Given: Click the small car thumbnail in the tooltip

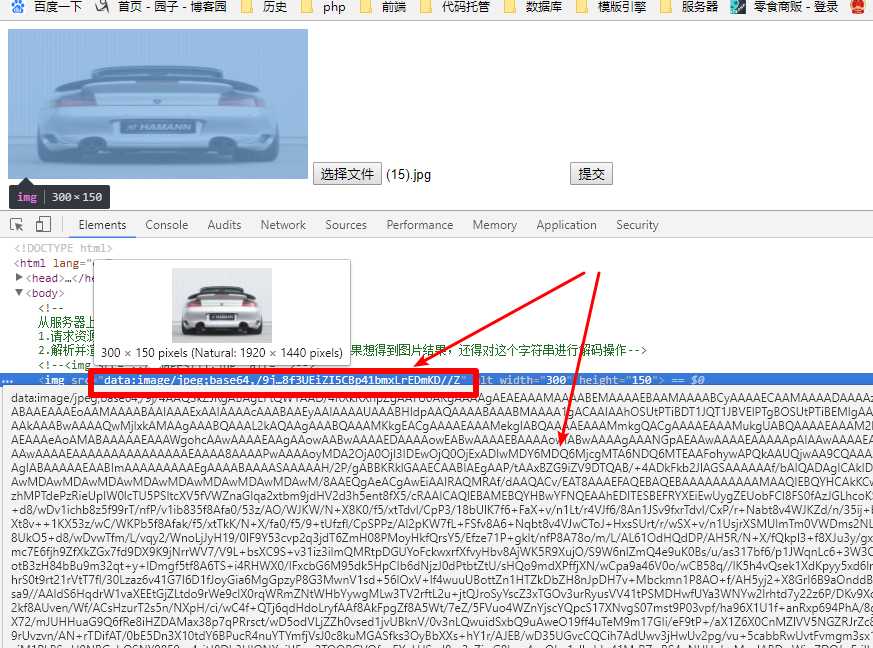Looking at the screenshot, I should (x=222, y=305).
